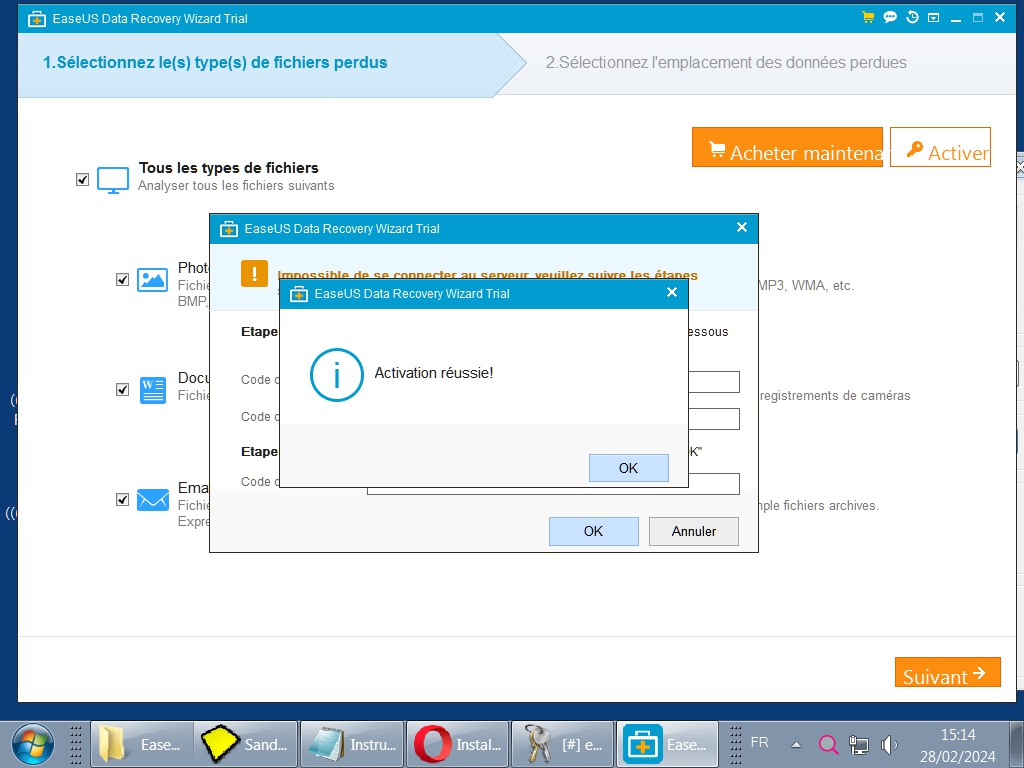Screen dimensions: 1024x768
Task: Click 'Activation réussie!' message text
Action: click(x=434, y=373)
